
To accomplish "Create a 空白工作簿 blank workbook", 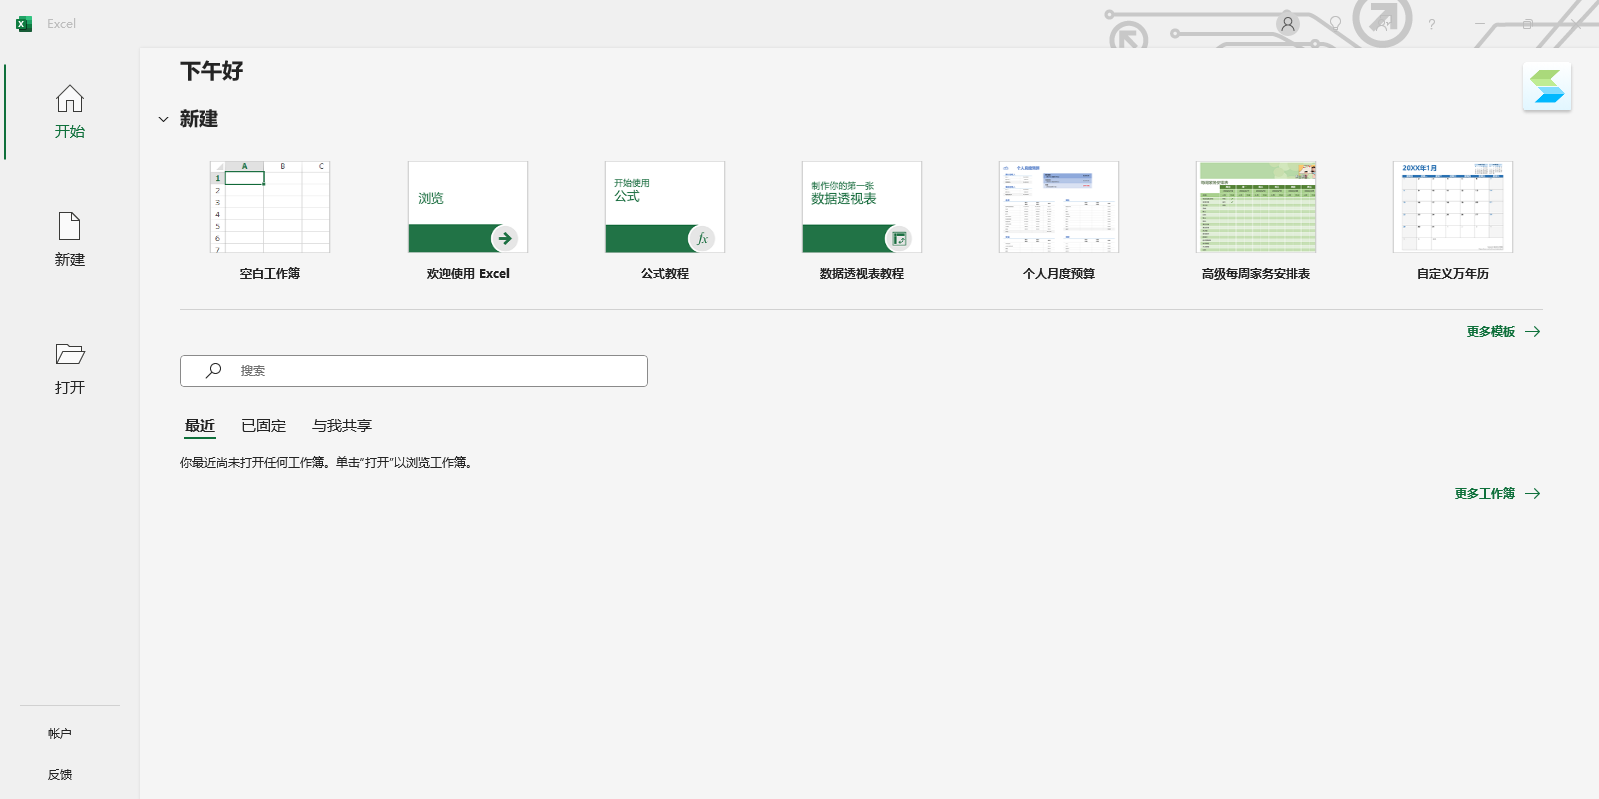I will [269, 208].
